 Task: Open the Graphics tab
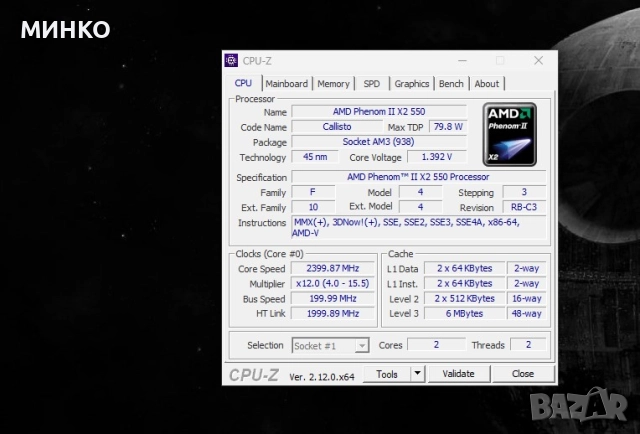tap(411, 84)
